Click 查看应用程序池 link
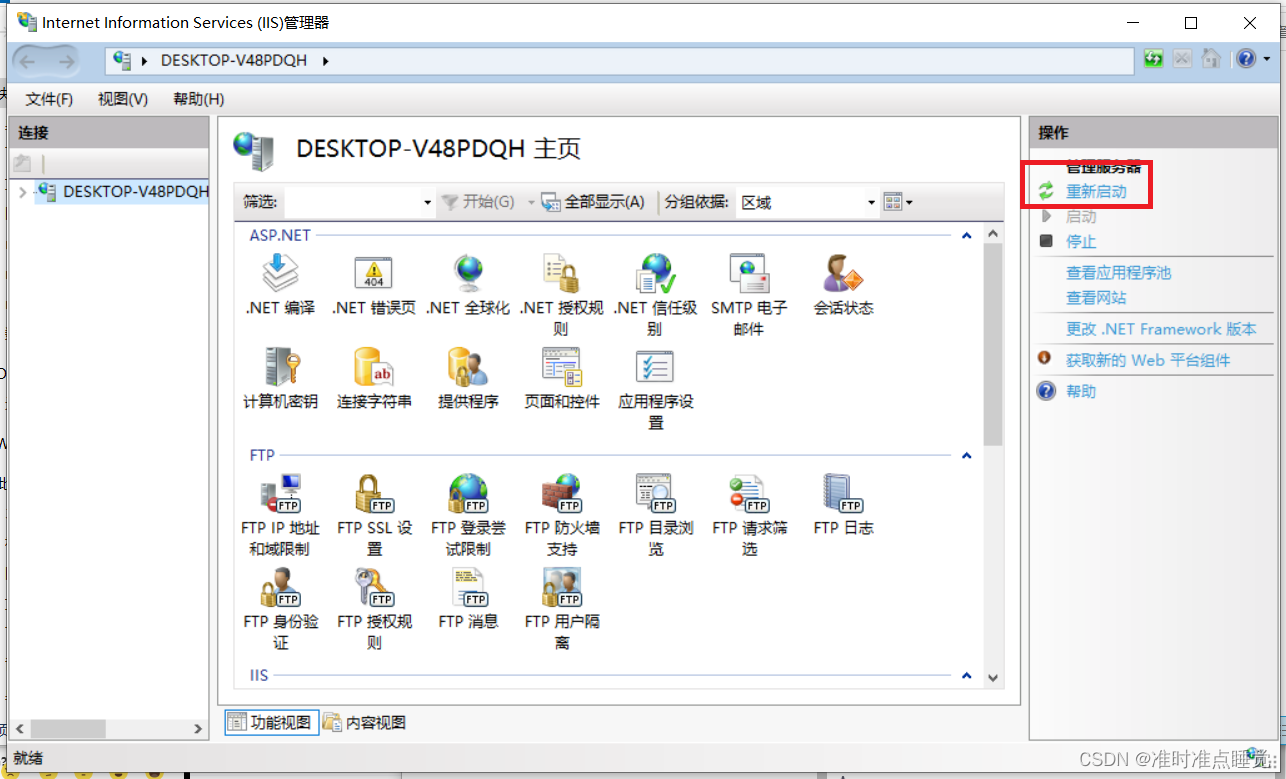This screenshot has width=1286, height=779. pyautogui.click(x=1118, y=273)
